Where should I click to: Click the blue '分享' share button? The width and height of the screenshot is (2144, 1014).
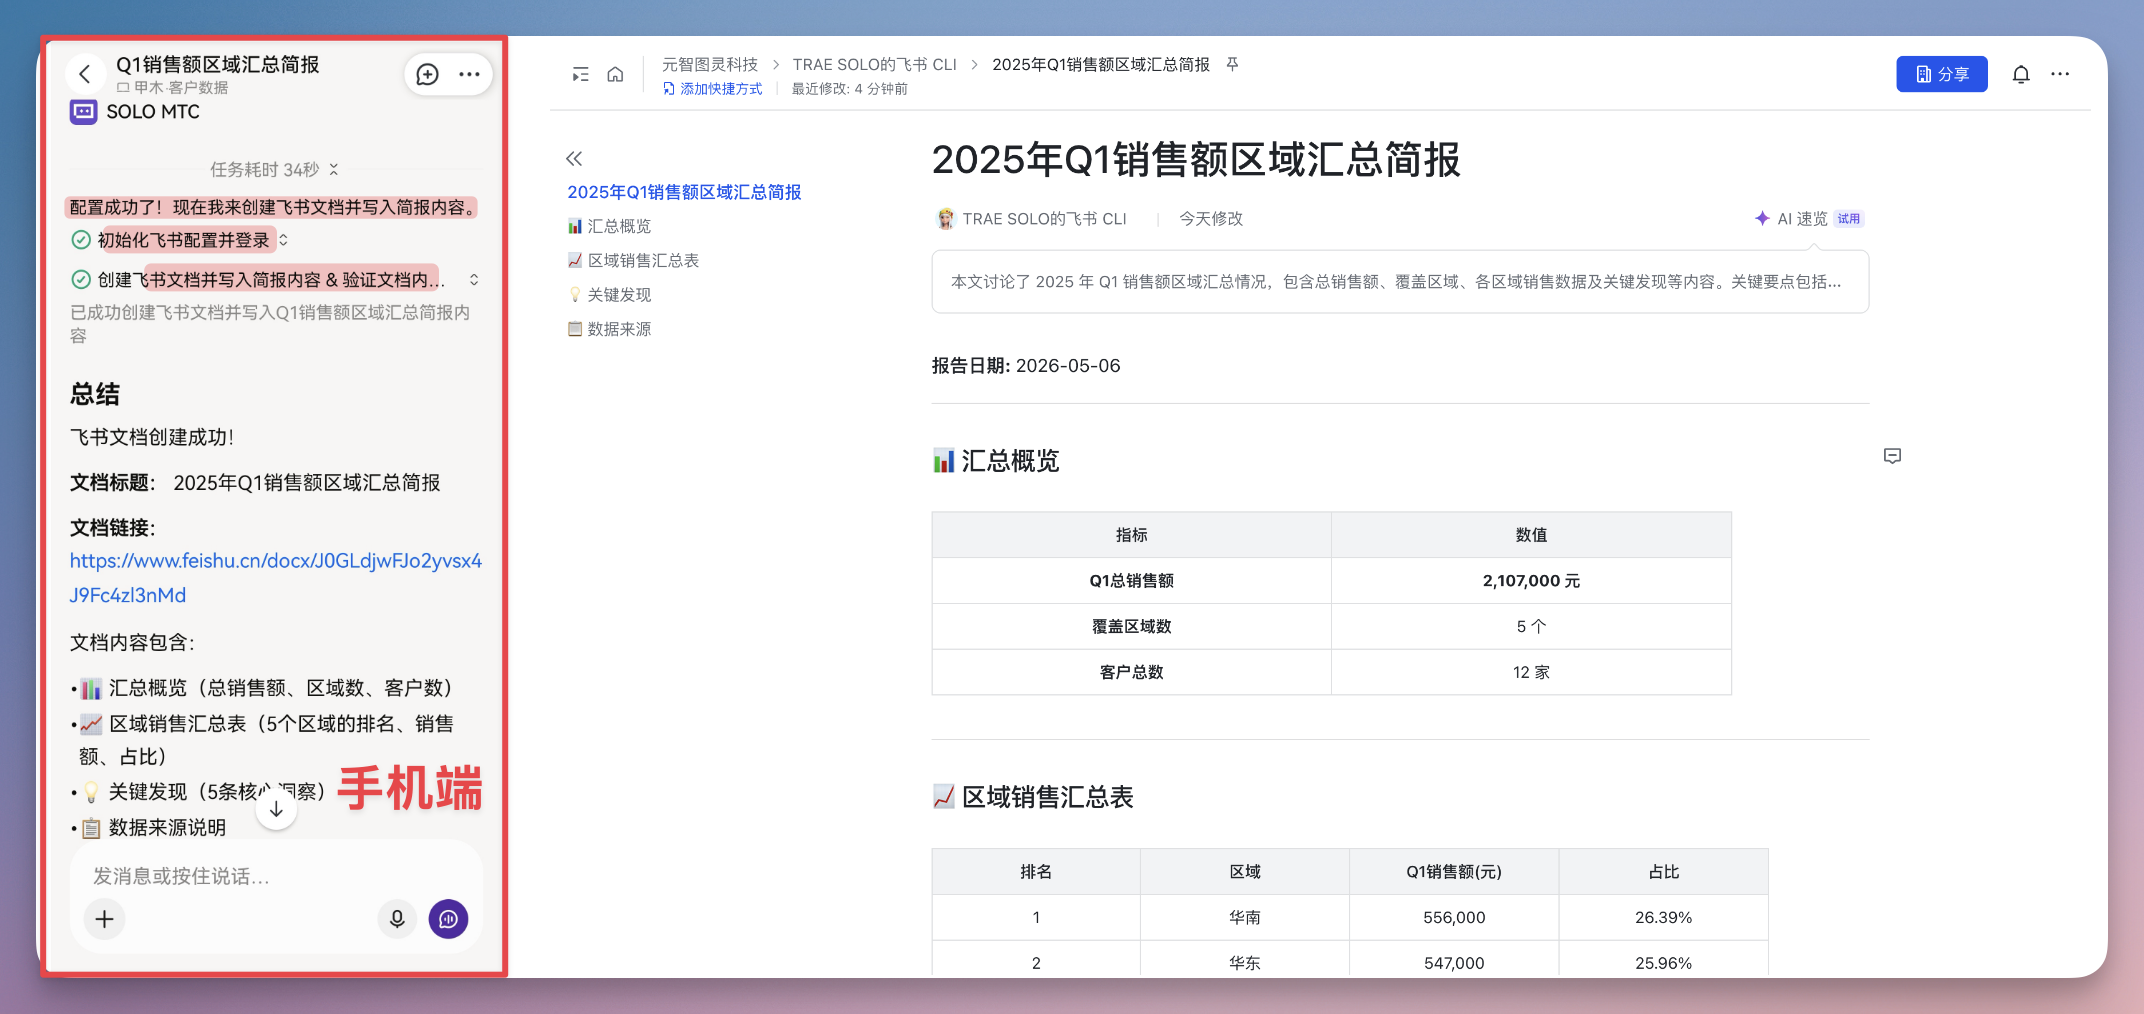(1942, 74)
